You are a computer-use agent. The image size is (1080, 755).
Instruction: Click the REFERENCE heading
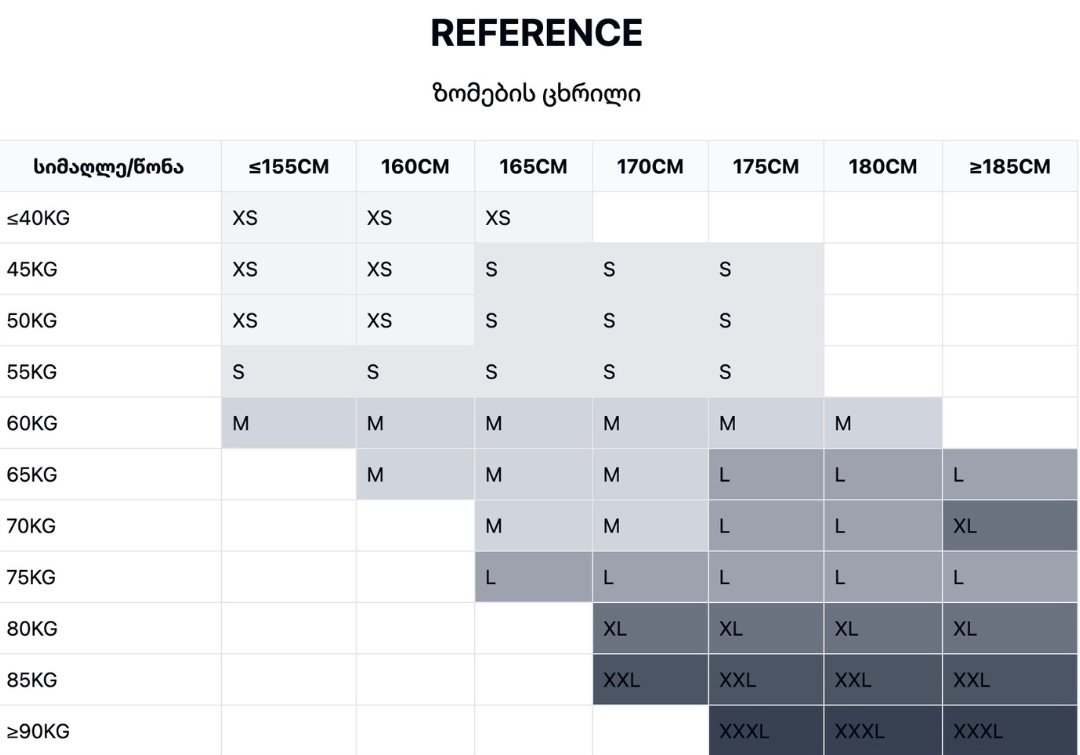[536, 33]
